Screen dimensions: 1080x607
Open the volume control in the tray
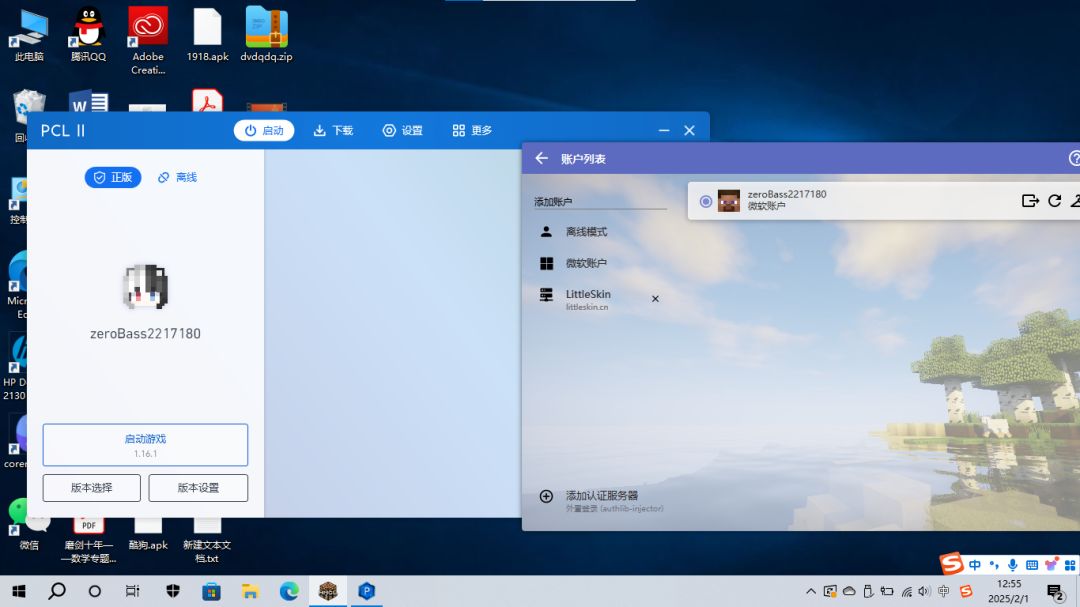click(x=924, y=591)
